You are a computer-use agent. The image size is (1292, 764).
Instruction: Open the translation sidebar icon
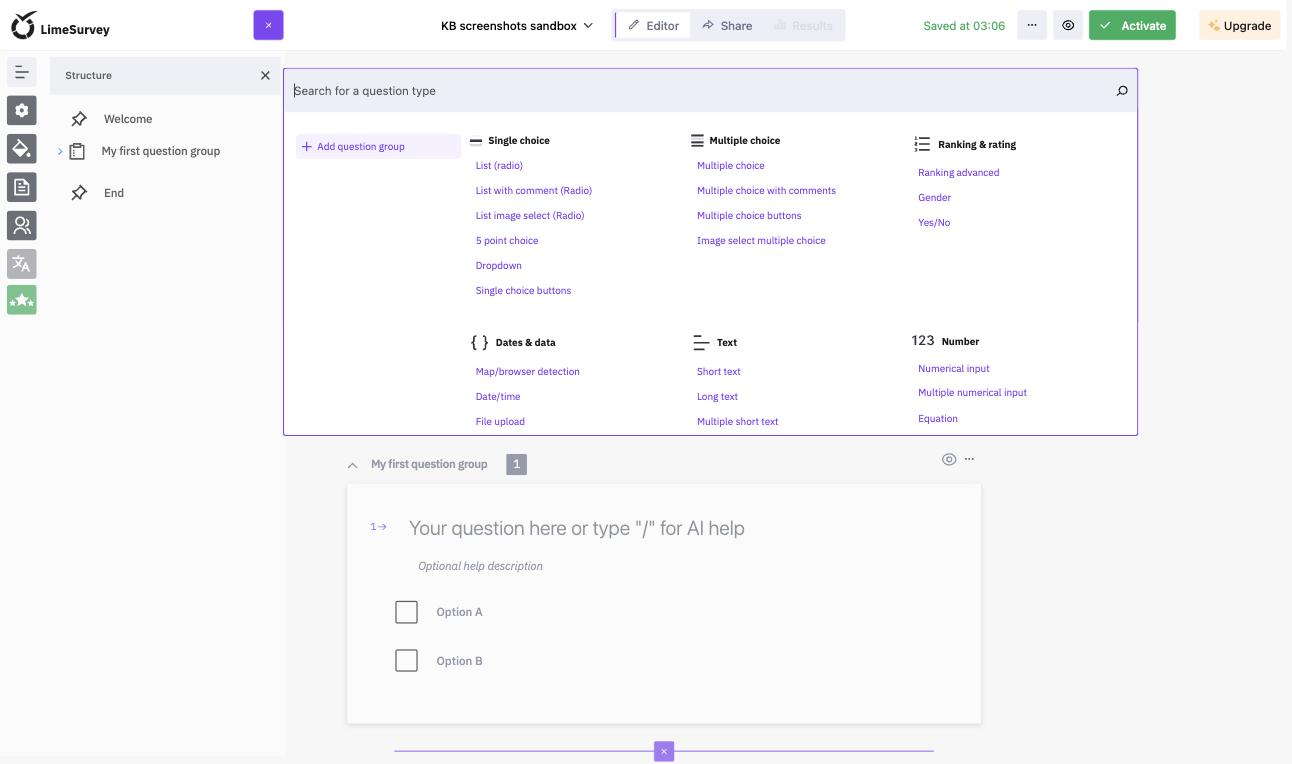coord(21,264)
